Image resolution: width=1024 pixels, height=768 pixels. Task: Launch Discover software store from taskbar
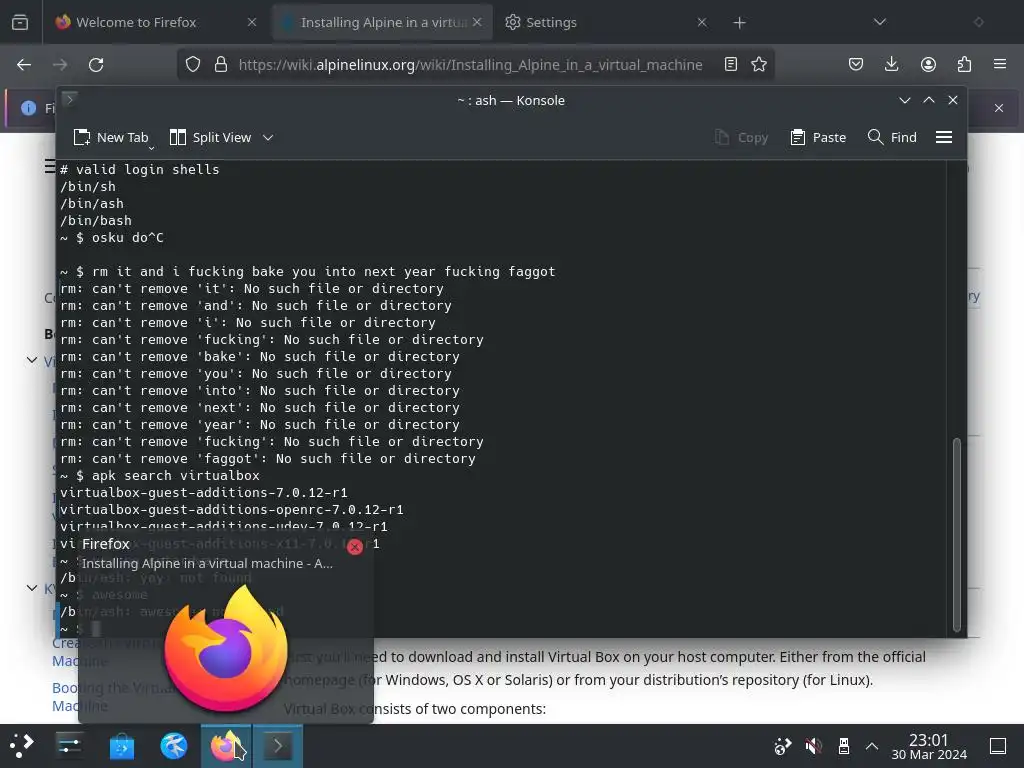coord(121,746)
